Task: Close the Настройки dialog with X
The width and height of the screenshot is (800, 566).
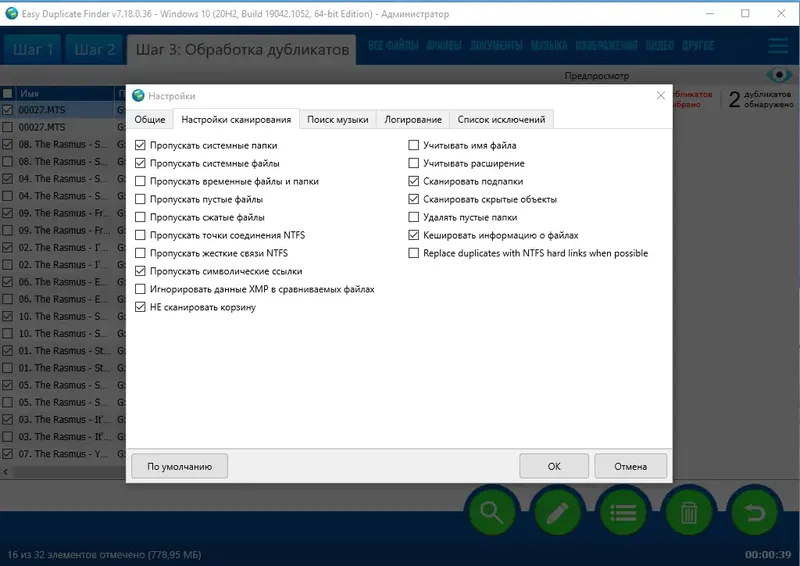Action: coord(661,95)
